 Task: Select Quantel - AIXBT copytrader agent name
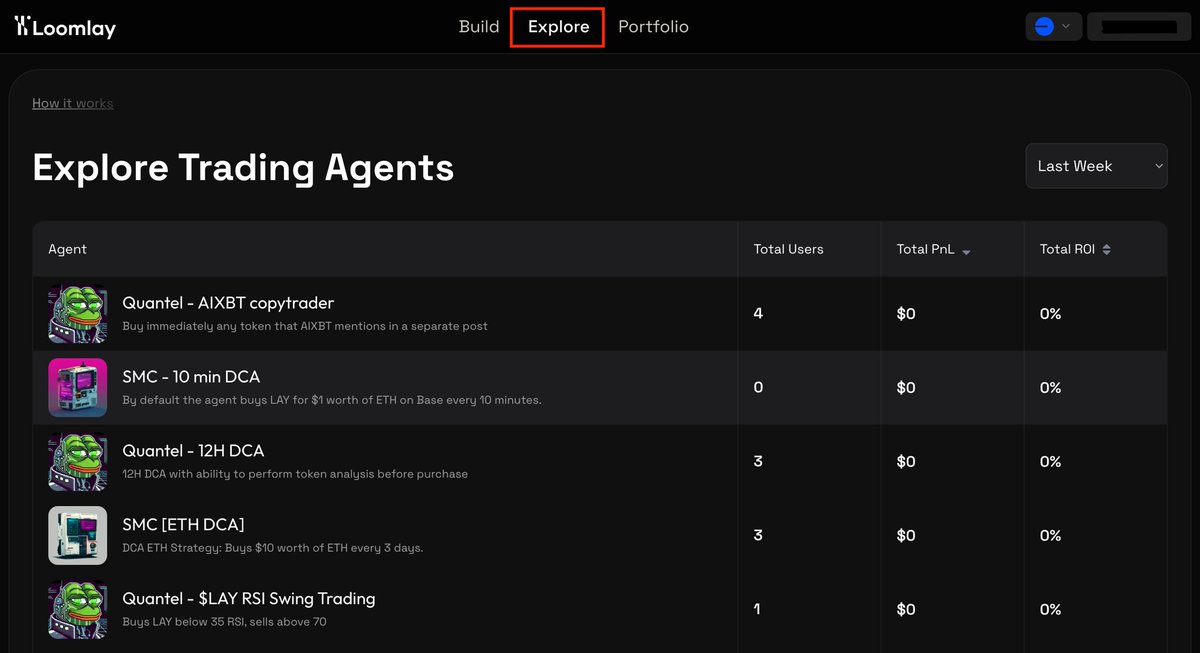(228, 303)
